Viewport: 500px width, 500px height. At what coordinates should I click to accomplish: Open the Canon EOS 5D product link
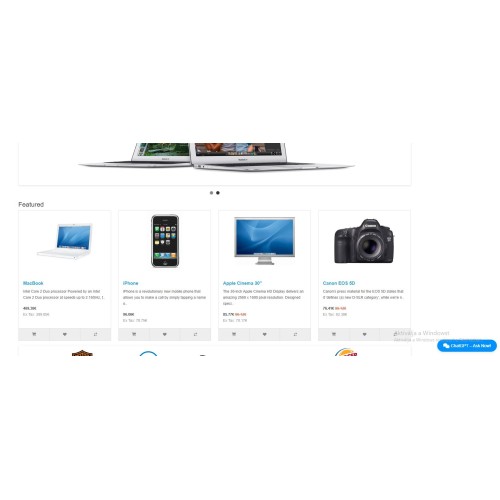(x=339, y=283)
